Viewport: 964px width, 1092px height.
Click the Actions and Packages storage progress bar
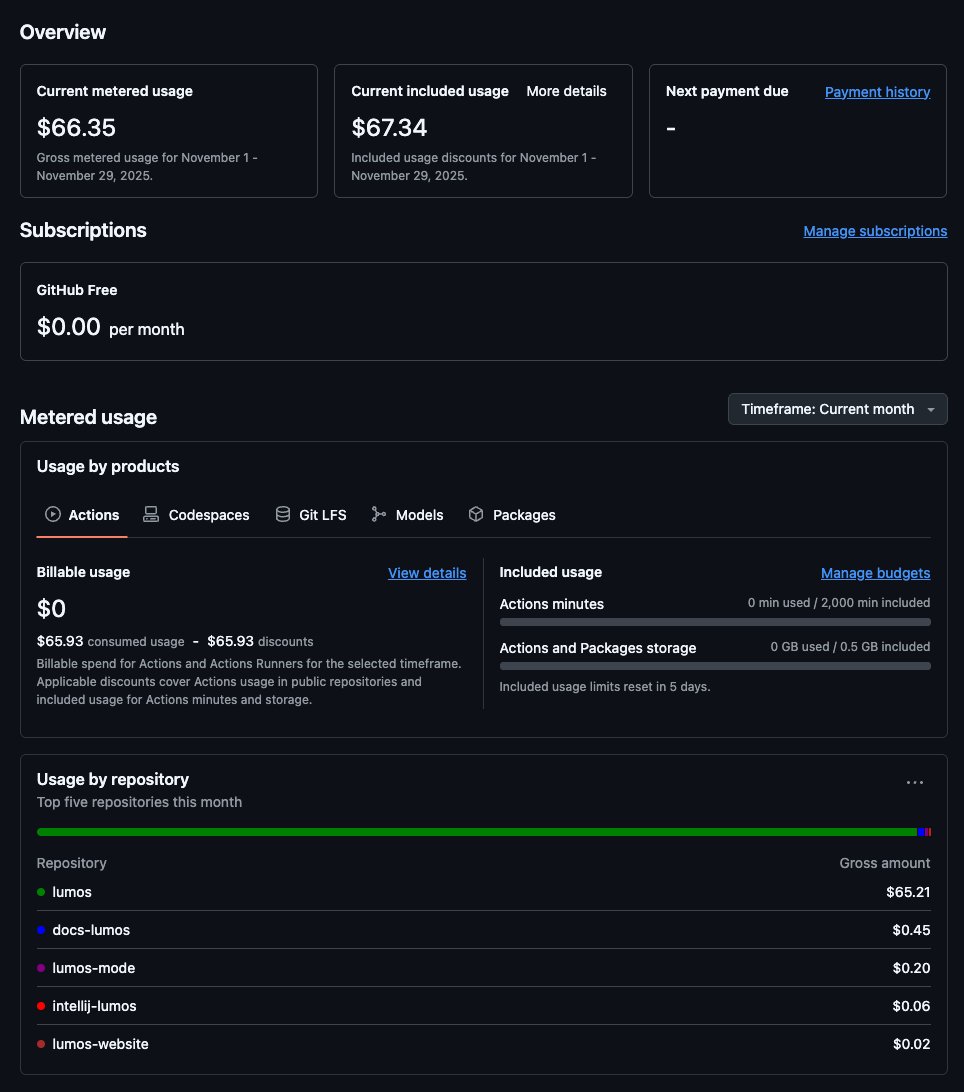715,666
